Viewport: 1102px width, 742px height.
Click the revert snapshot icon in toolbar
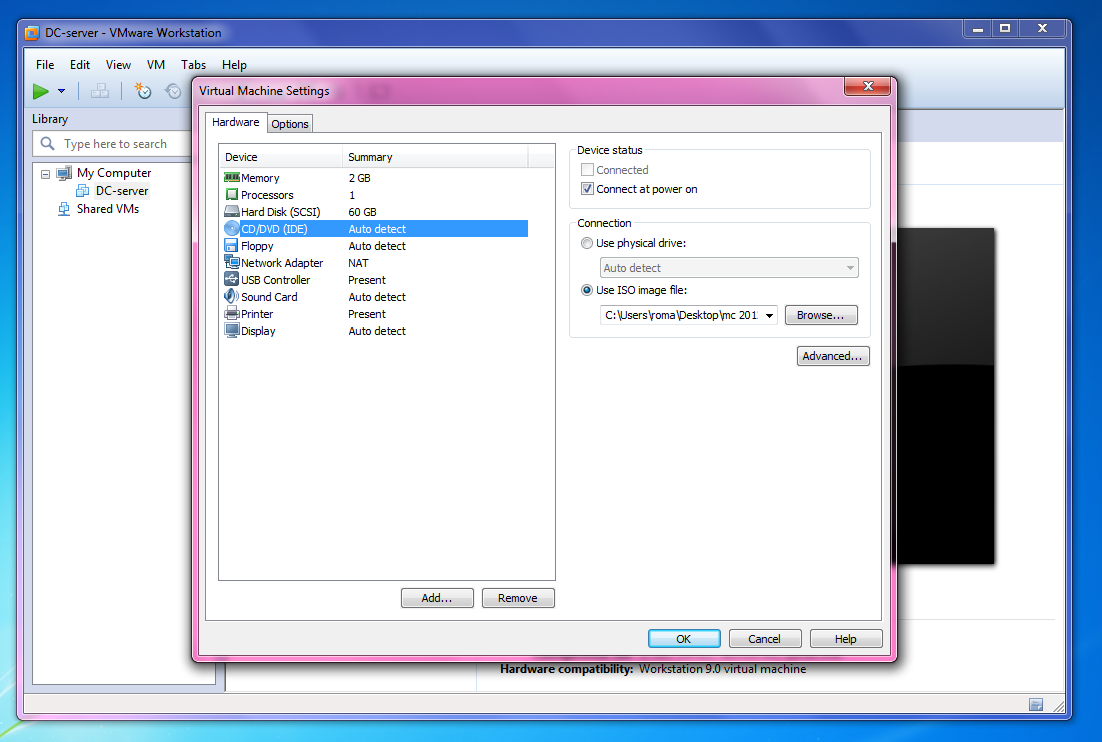(x=173, y=91)
